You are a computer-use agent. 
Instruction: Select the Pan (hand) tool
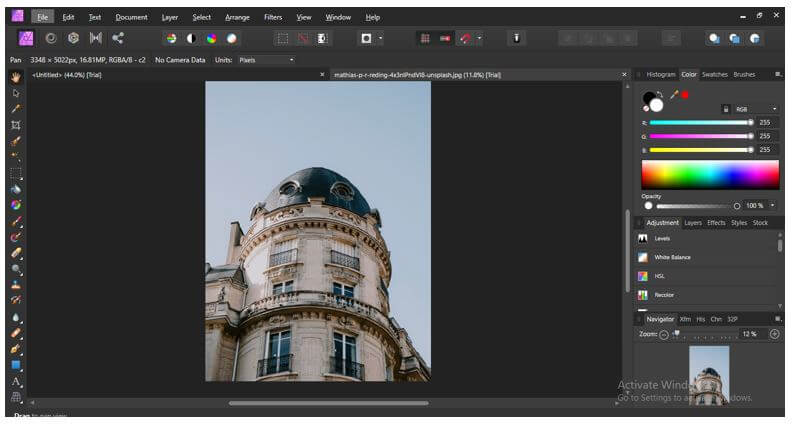16,78
